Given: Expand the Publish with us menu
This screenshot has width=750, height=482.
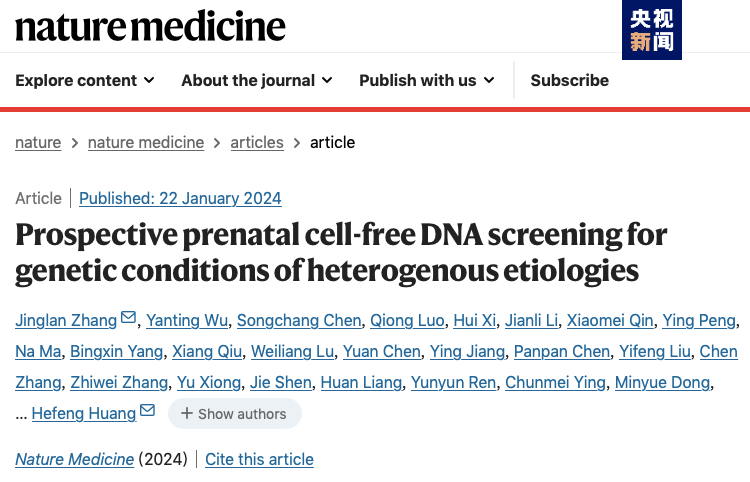Looking at the screenshot, I should 427,80.
